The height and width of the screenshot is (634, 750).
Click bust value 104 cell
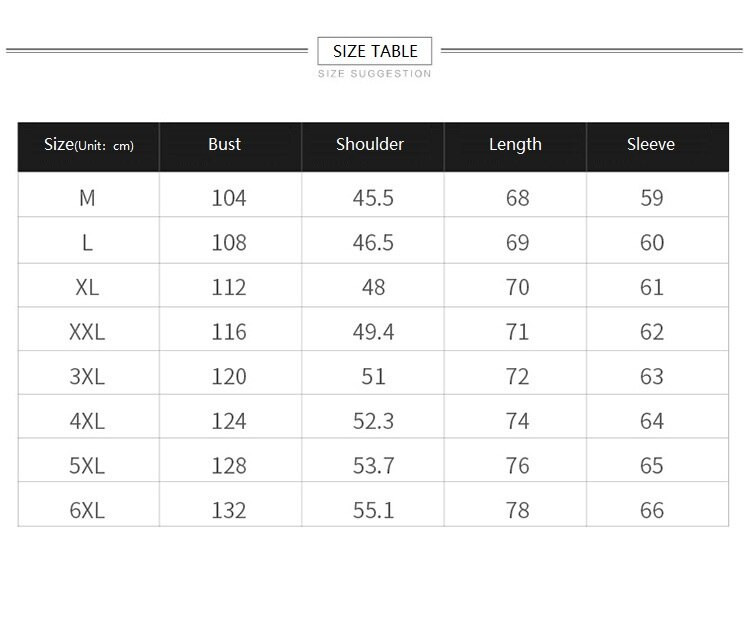[x=229, y=198]
